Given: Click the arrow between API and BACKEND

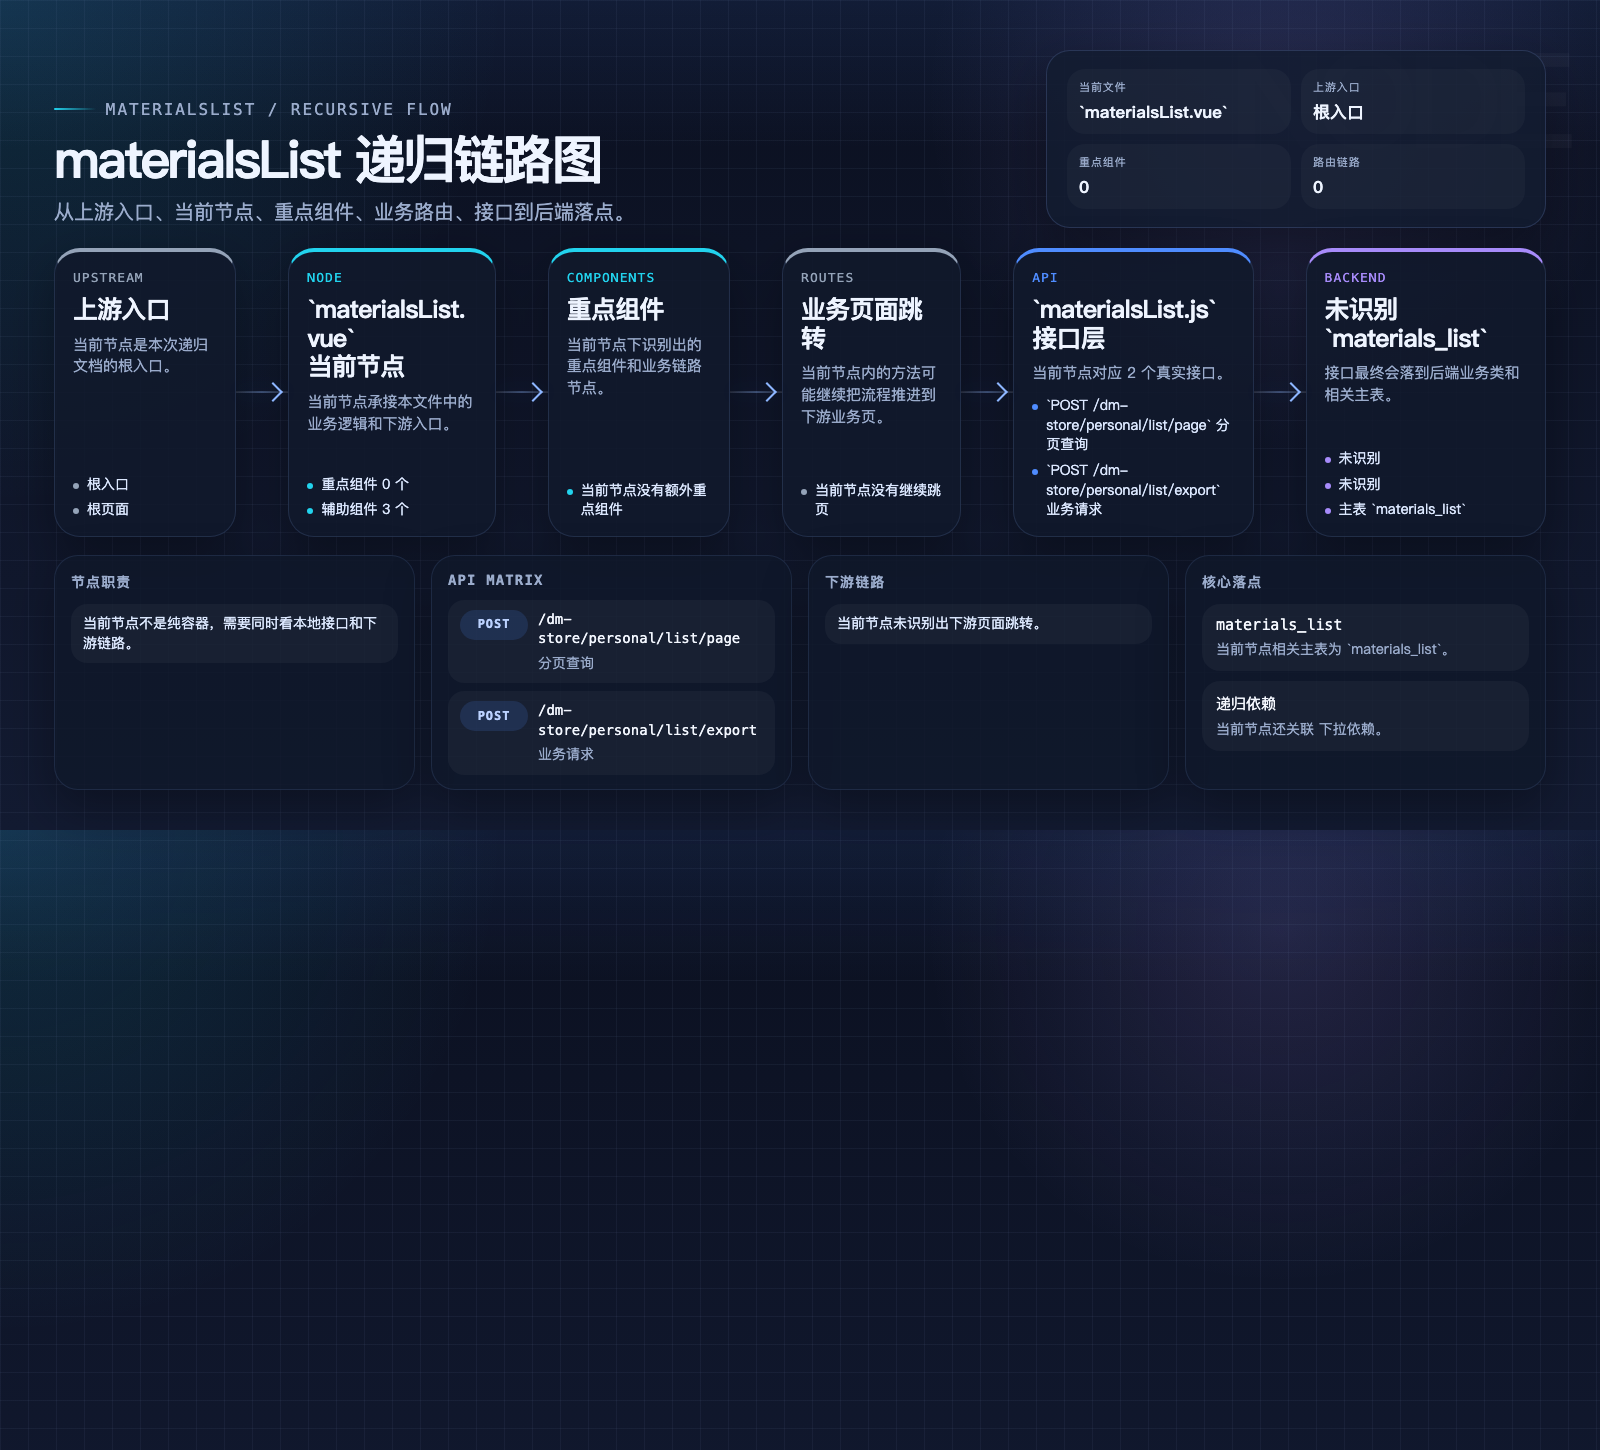Looking at the screenshot, I should [1280, 392].
